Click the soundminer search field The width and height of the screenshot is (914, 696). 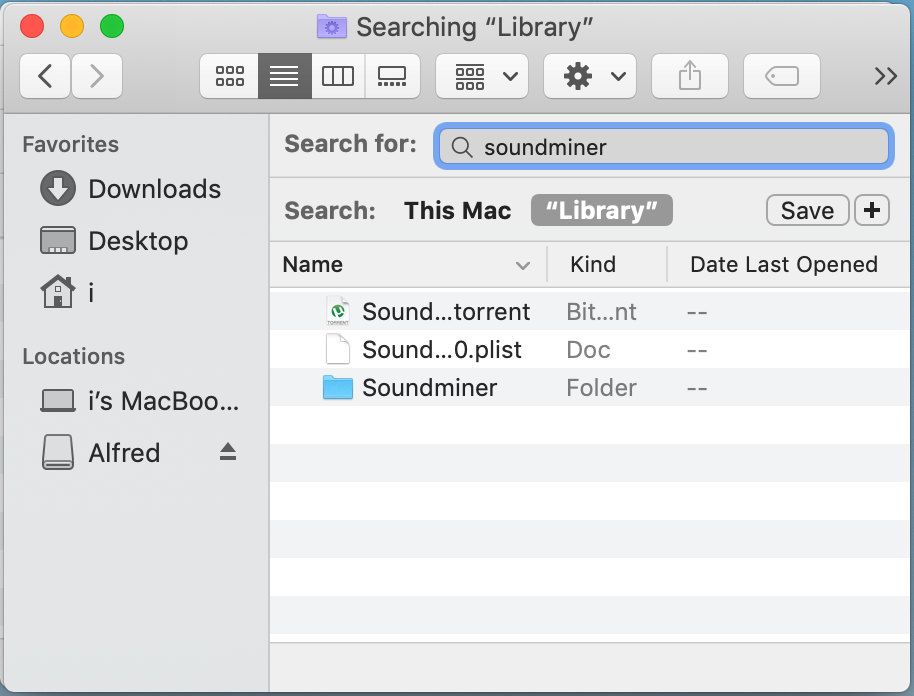coord(663,147)
